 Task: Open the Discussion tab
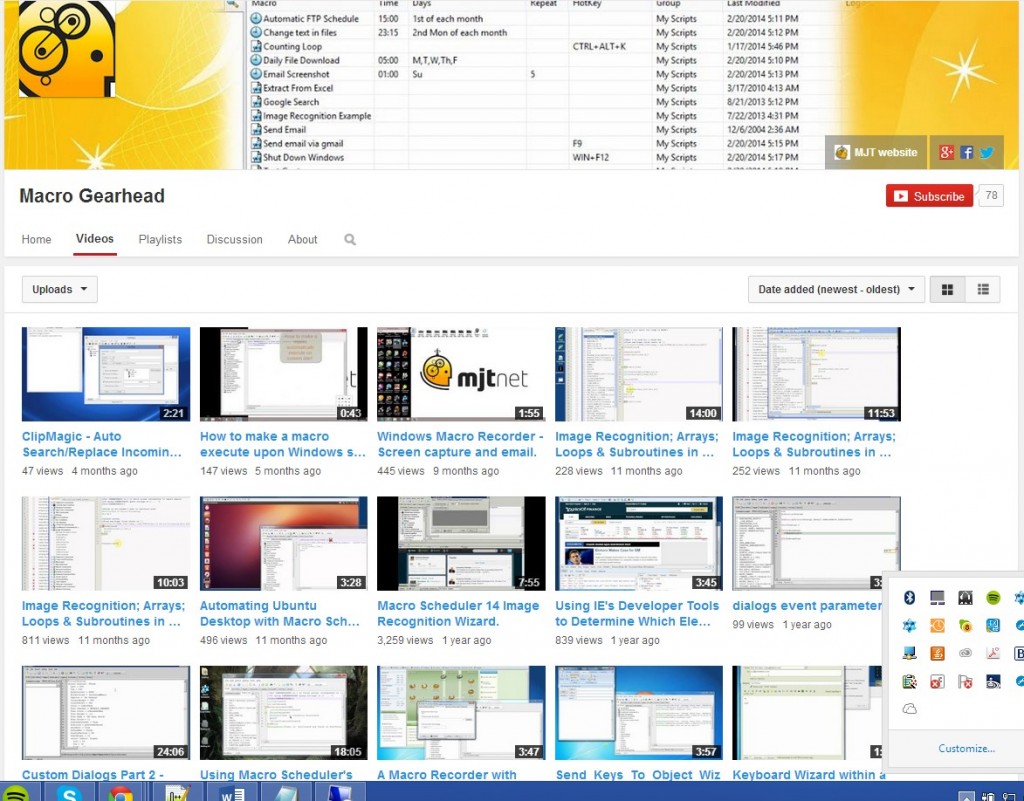(x=234, y=240)
